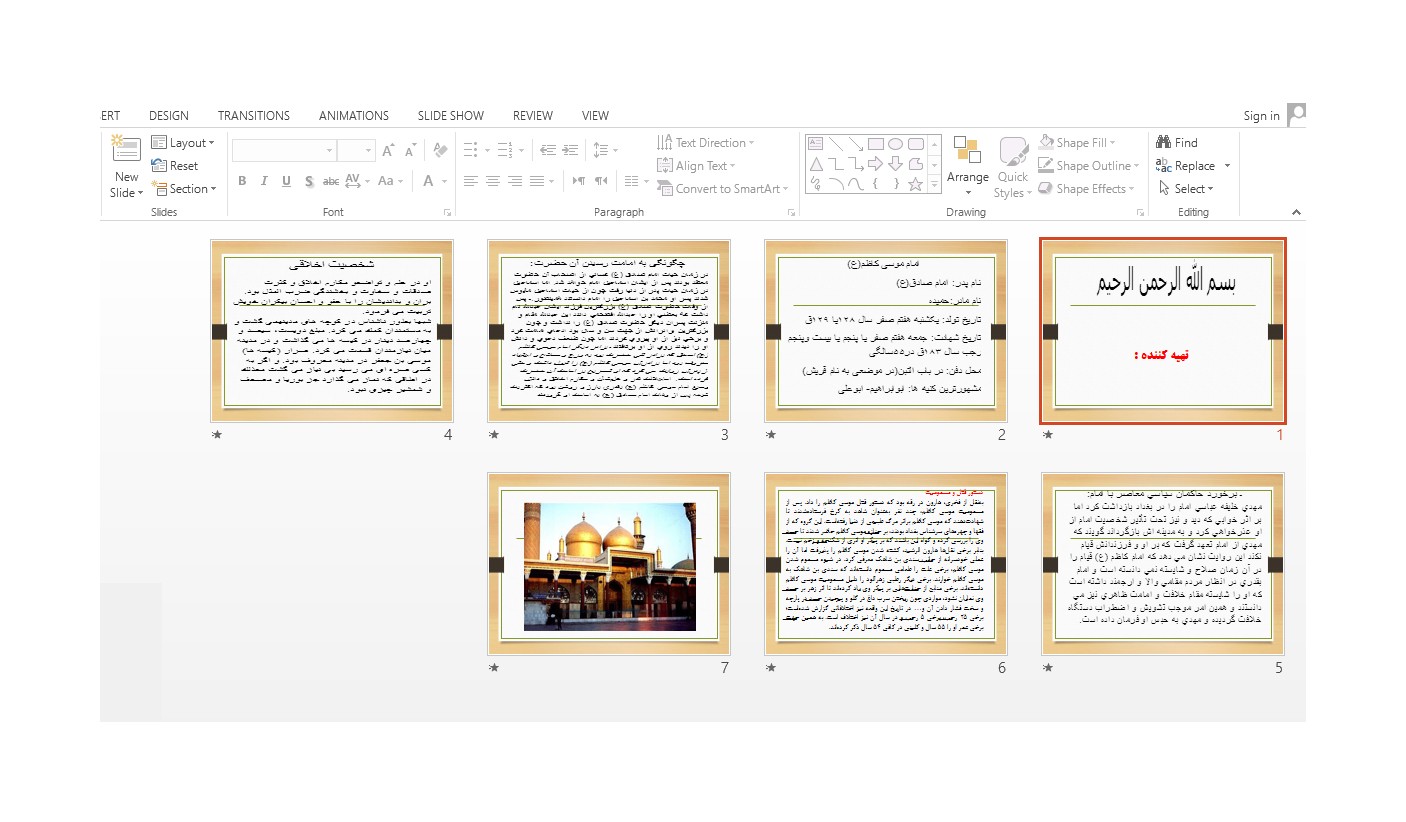Select the Rectangle shape in gallery
The image size is (1406, 822).
[876, 143]
